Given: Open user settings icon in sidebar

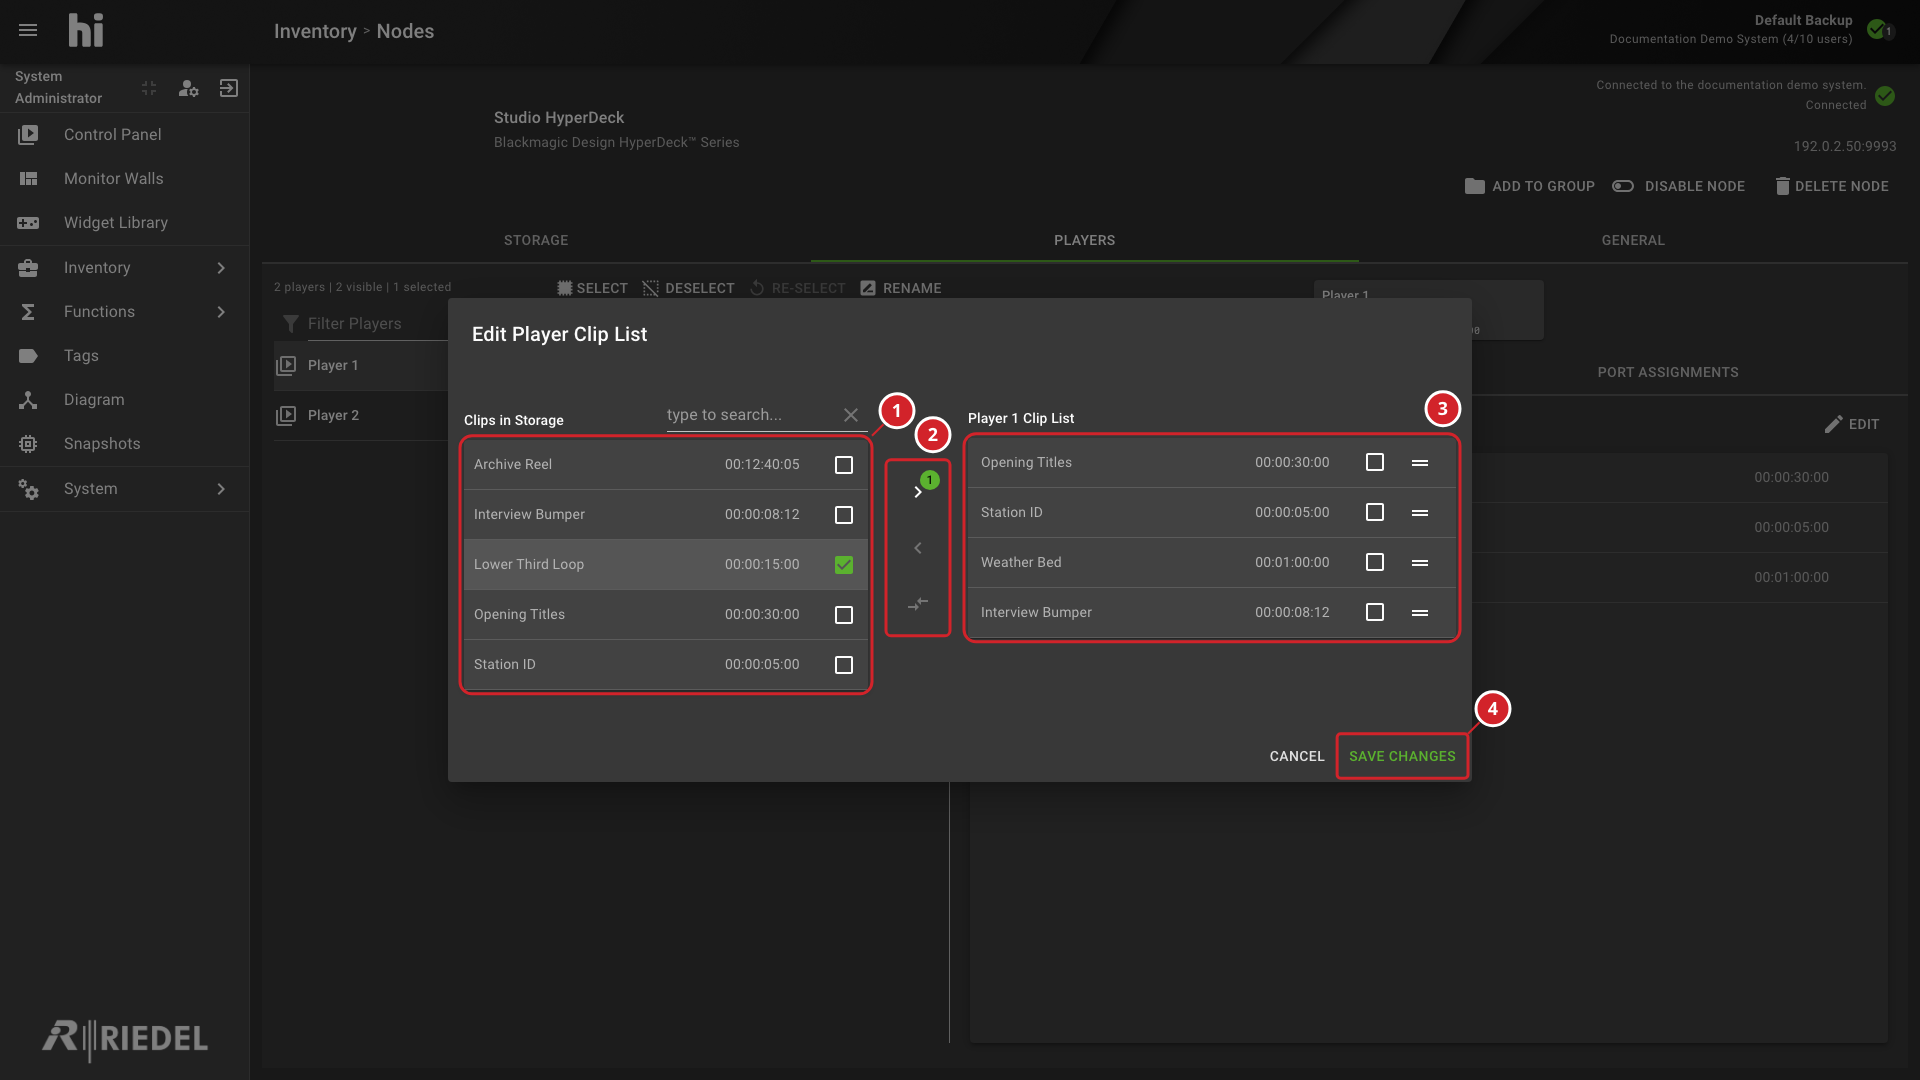Looking at the screenshot, I should point(188,88).
